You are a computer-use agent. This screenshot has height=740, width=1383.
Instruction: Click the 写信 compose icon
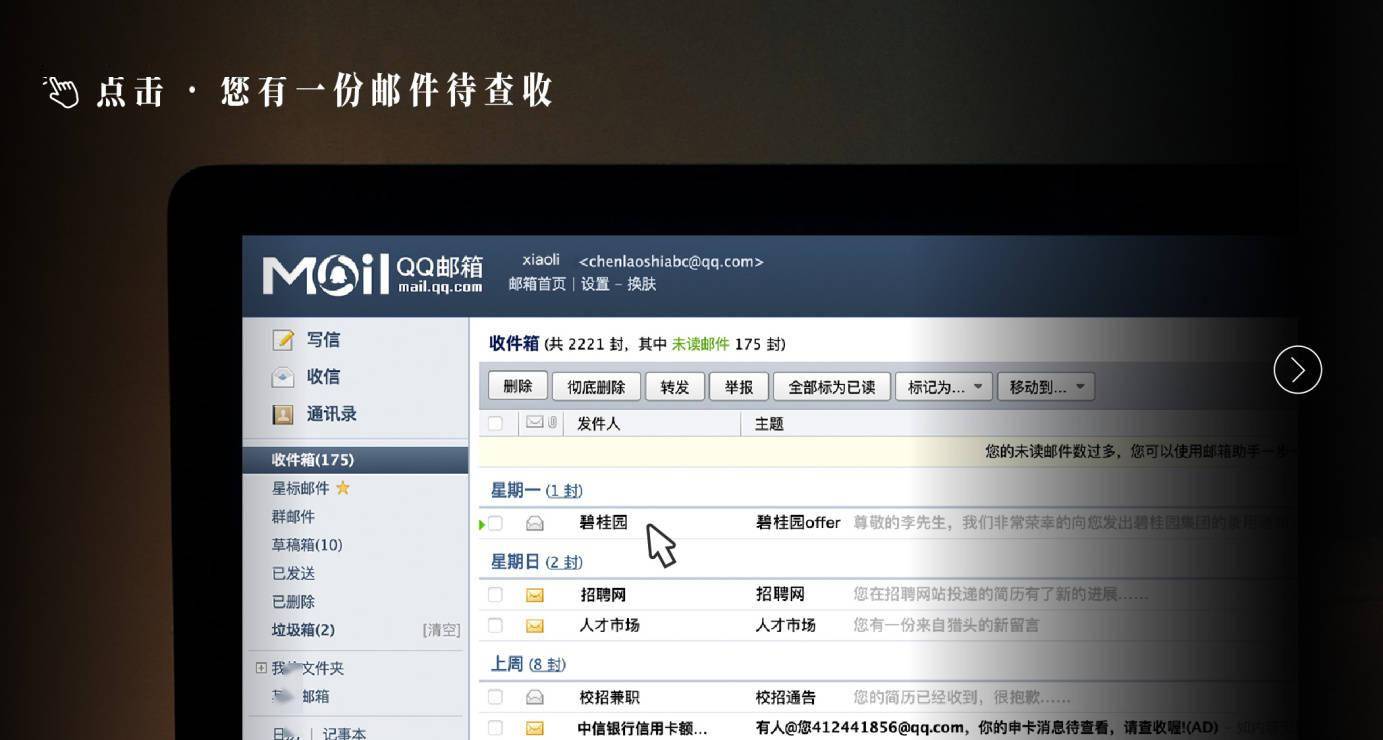[284, 340]
